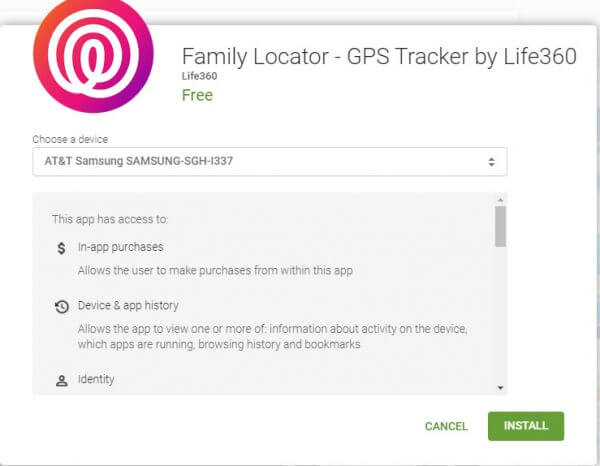This screenshot has width=600, height=466.
Task: Click the INSTALL button
Action: (526, 426)
